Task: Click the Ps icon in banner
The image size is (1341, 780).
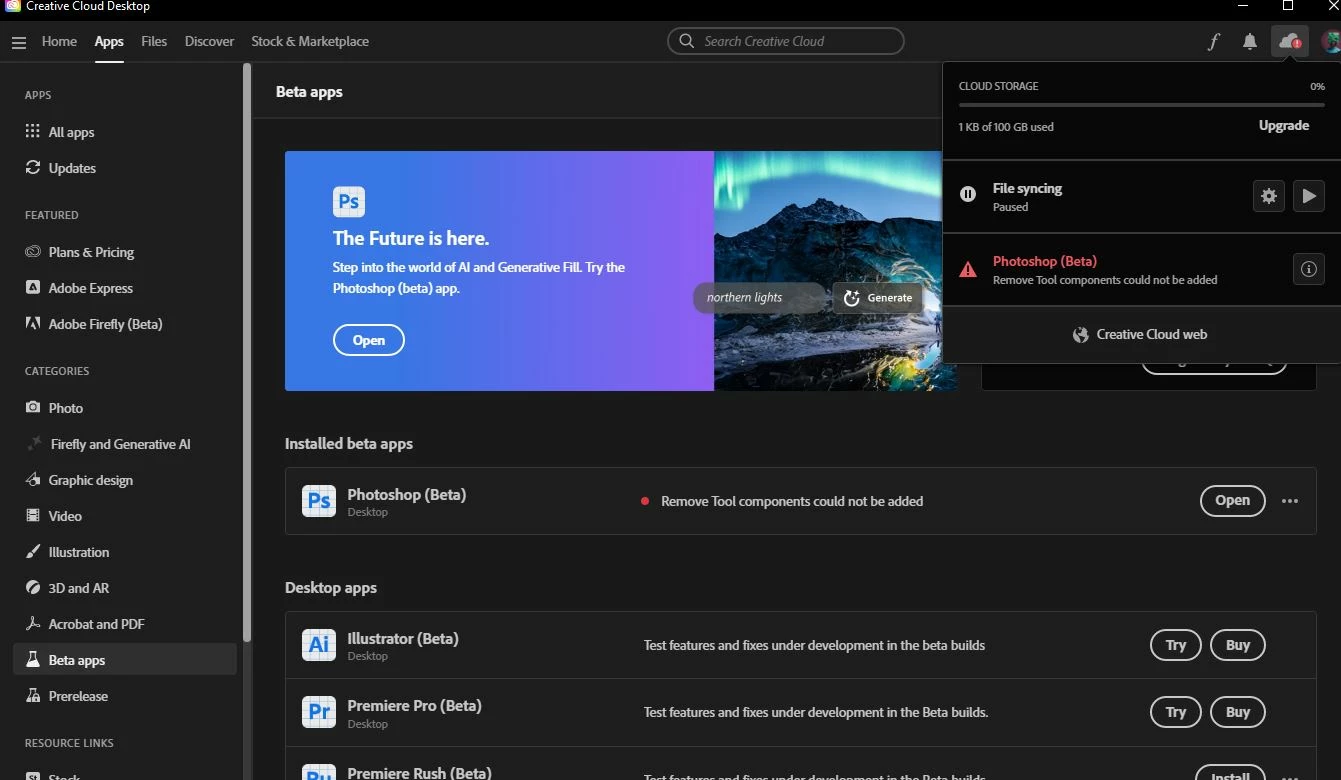Action: (349, 201)
